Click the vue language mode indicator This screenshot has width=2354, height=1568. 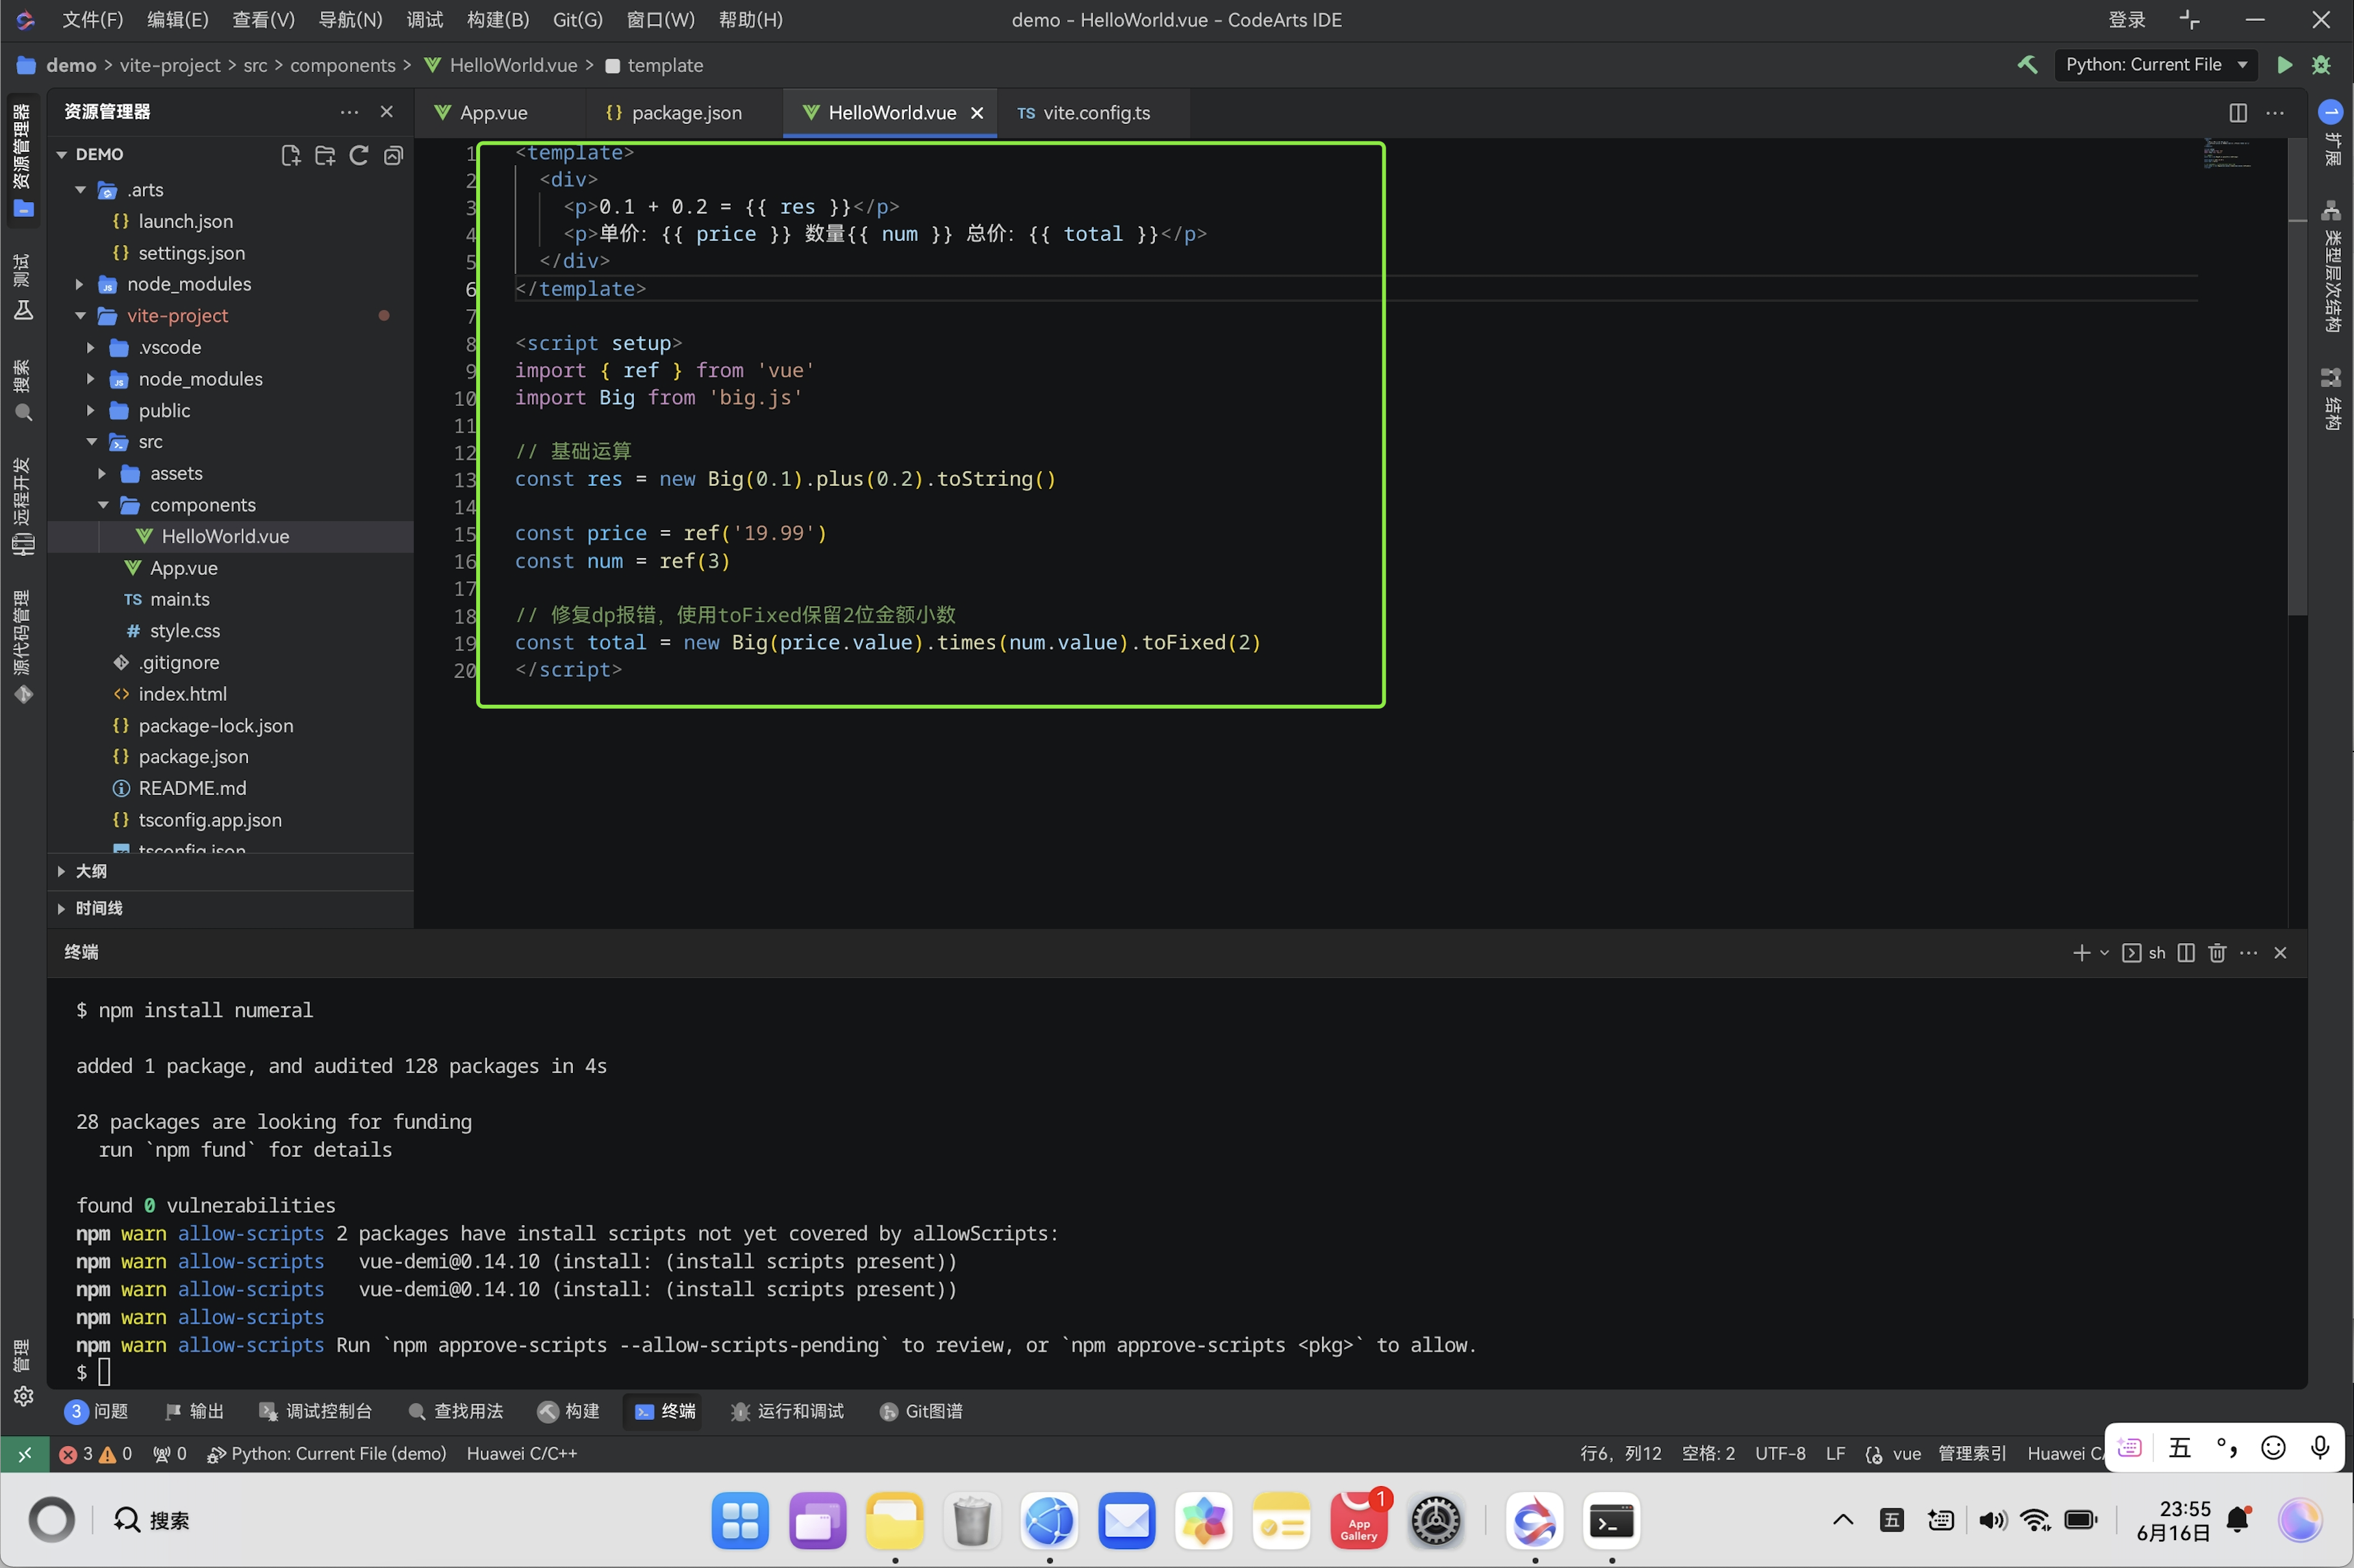(1906, 1454)
